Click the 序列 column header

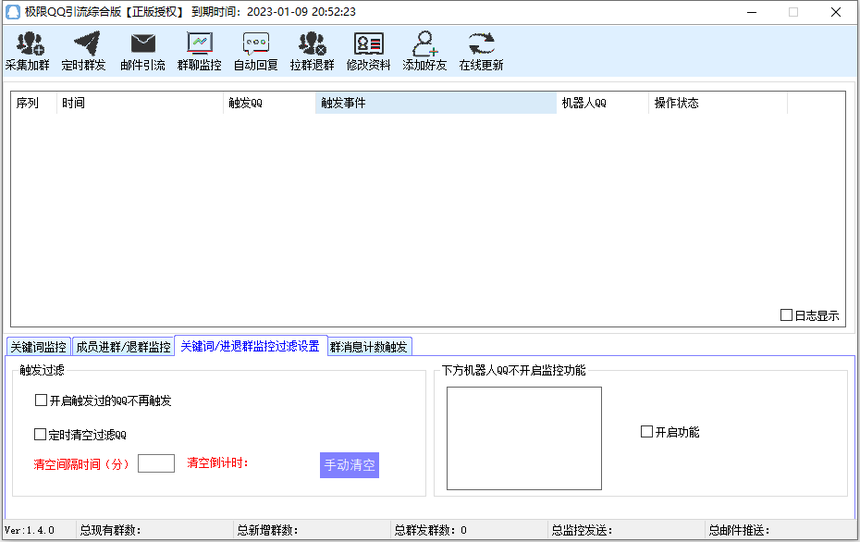point(33,103)
